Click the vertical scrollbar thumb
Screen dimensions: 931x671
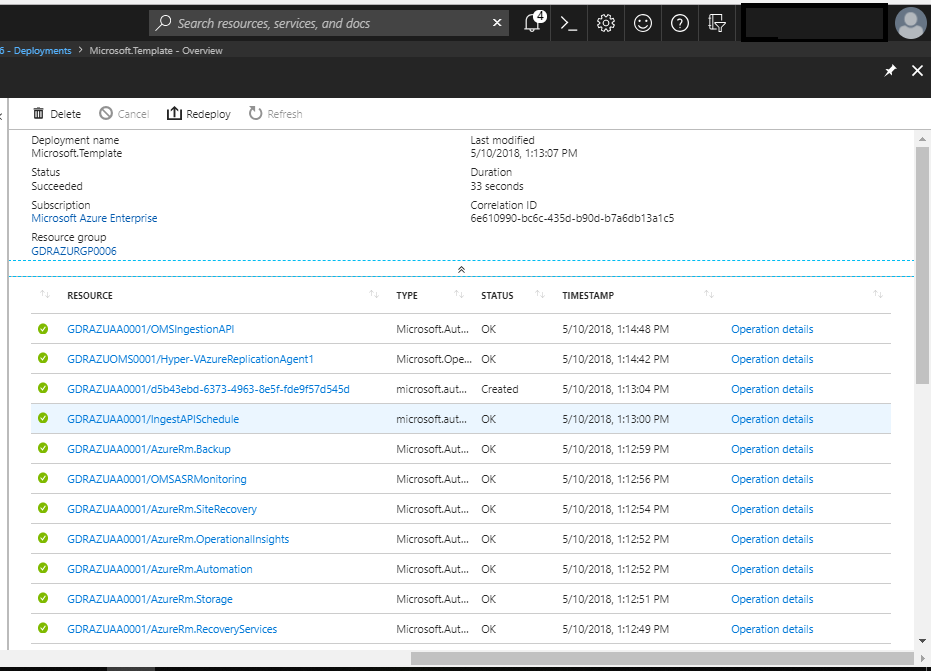[x=922, y=265]
